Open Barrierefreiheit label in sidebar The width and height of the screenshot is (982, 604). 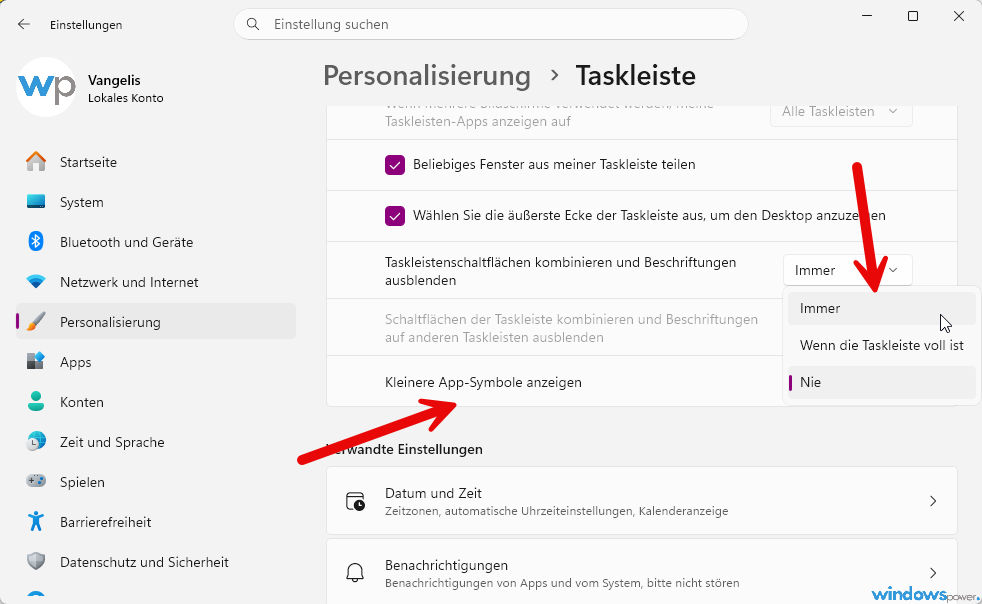click(x=105, y=522)
